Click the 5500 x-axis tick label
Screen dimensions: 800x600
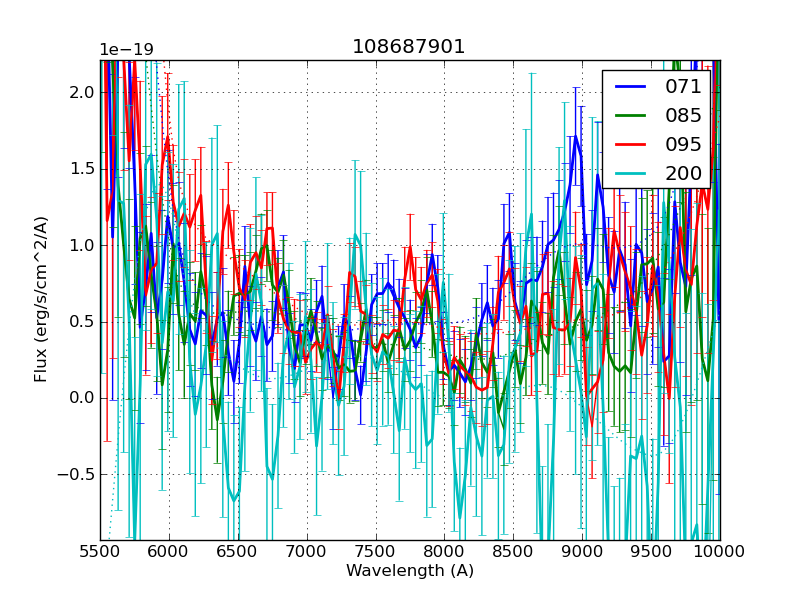coord(100,551)
